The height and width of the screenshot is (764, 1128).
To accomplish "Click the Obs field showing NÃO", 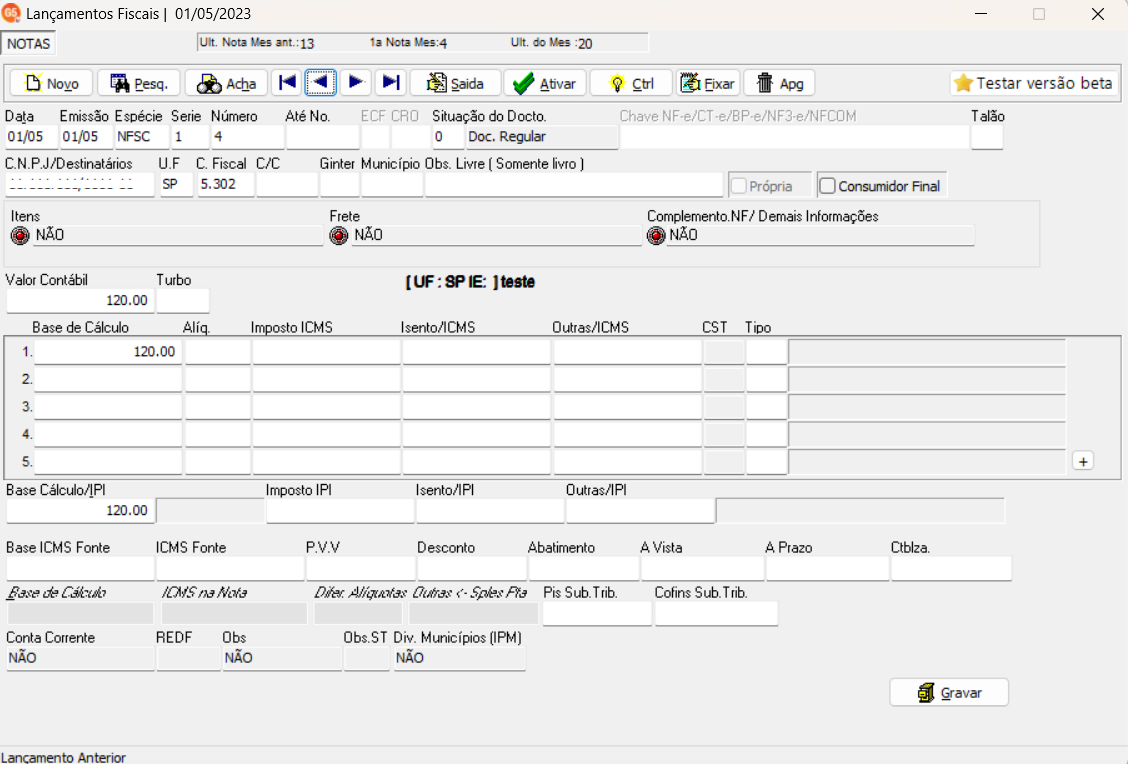I will pyautogui.click(x=282, y=658).
